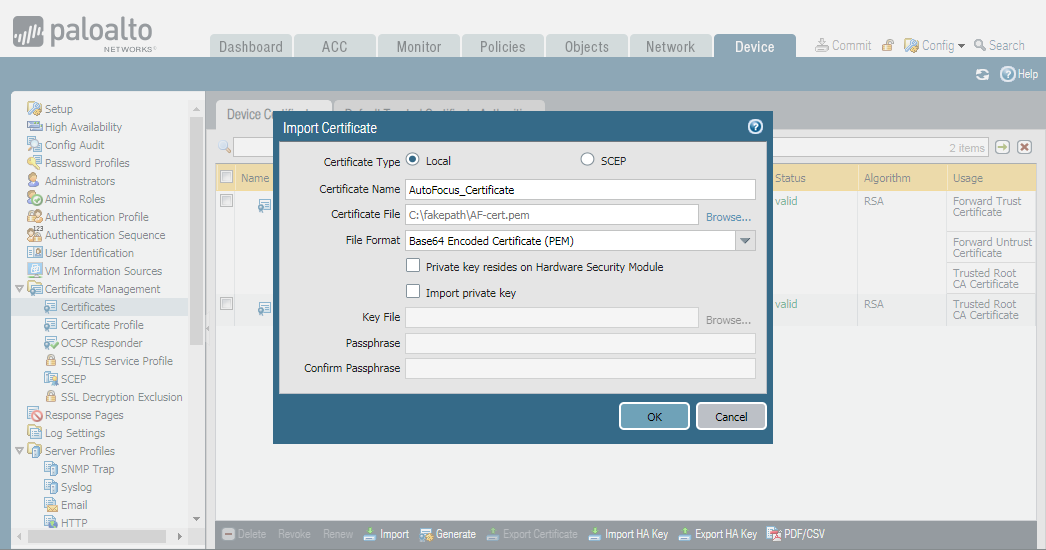Click the refresh icon near Help
The image size is (1046, 550).
pyautogui.click(x=982, y=74)
